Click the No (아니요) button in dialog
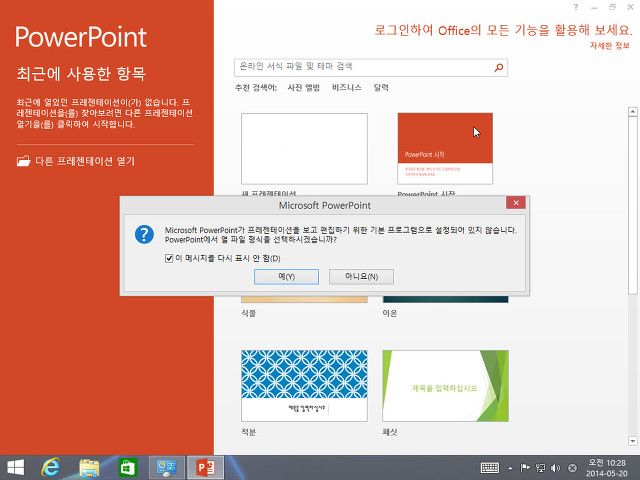This screenshot has width=640, height=480. click(361, 277)
